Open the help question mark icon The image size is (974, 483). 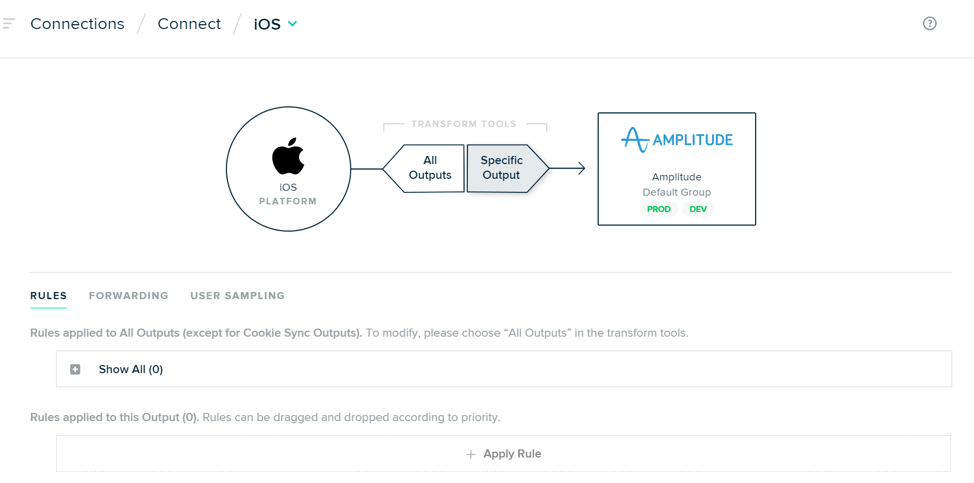pyautogui.click(x=929, y=24)
